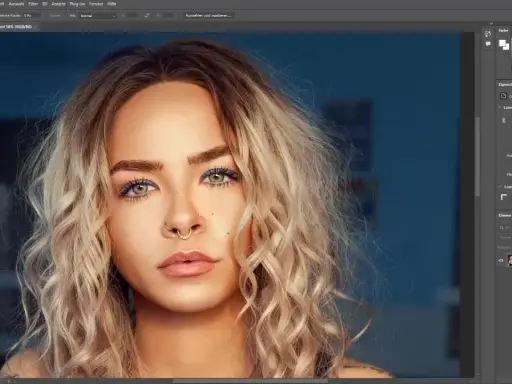Open the 3D menu
Viewport: 512px width, 384px height.
pyautogui.click(x=45, y=4)
